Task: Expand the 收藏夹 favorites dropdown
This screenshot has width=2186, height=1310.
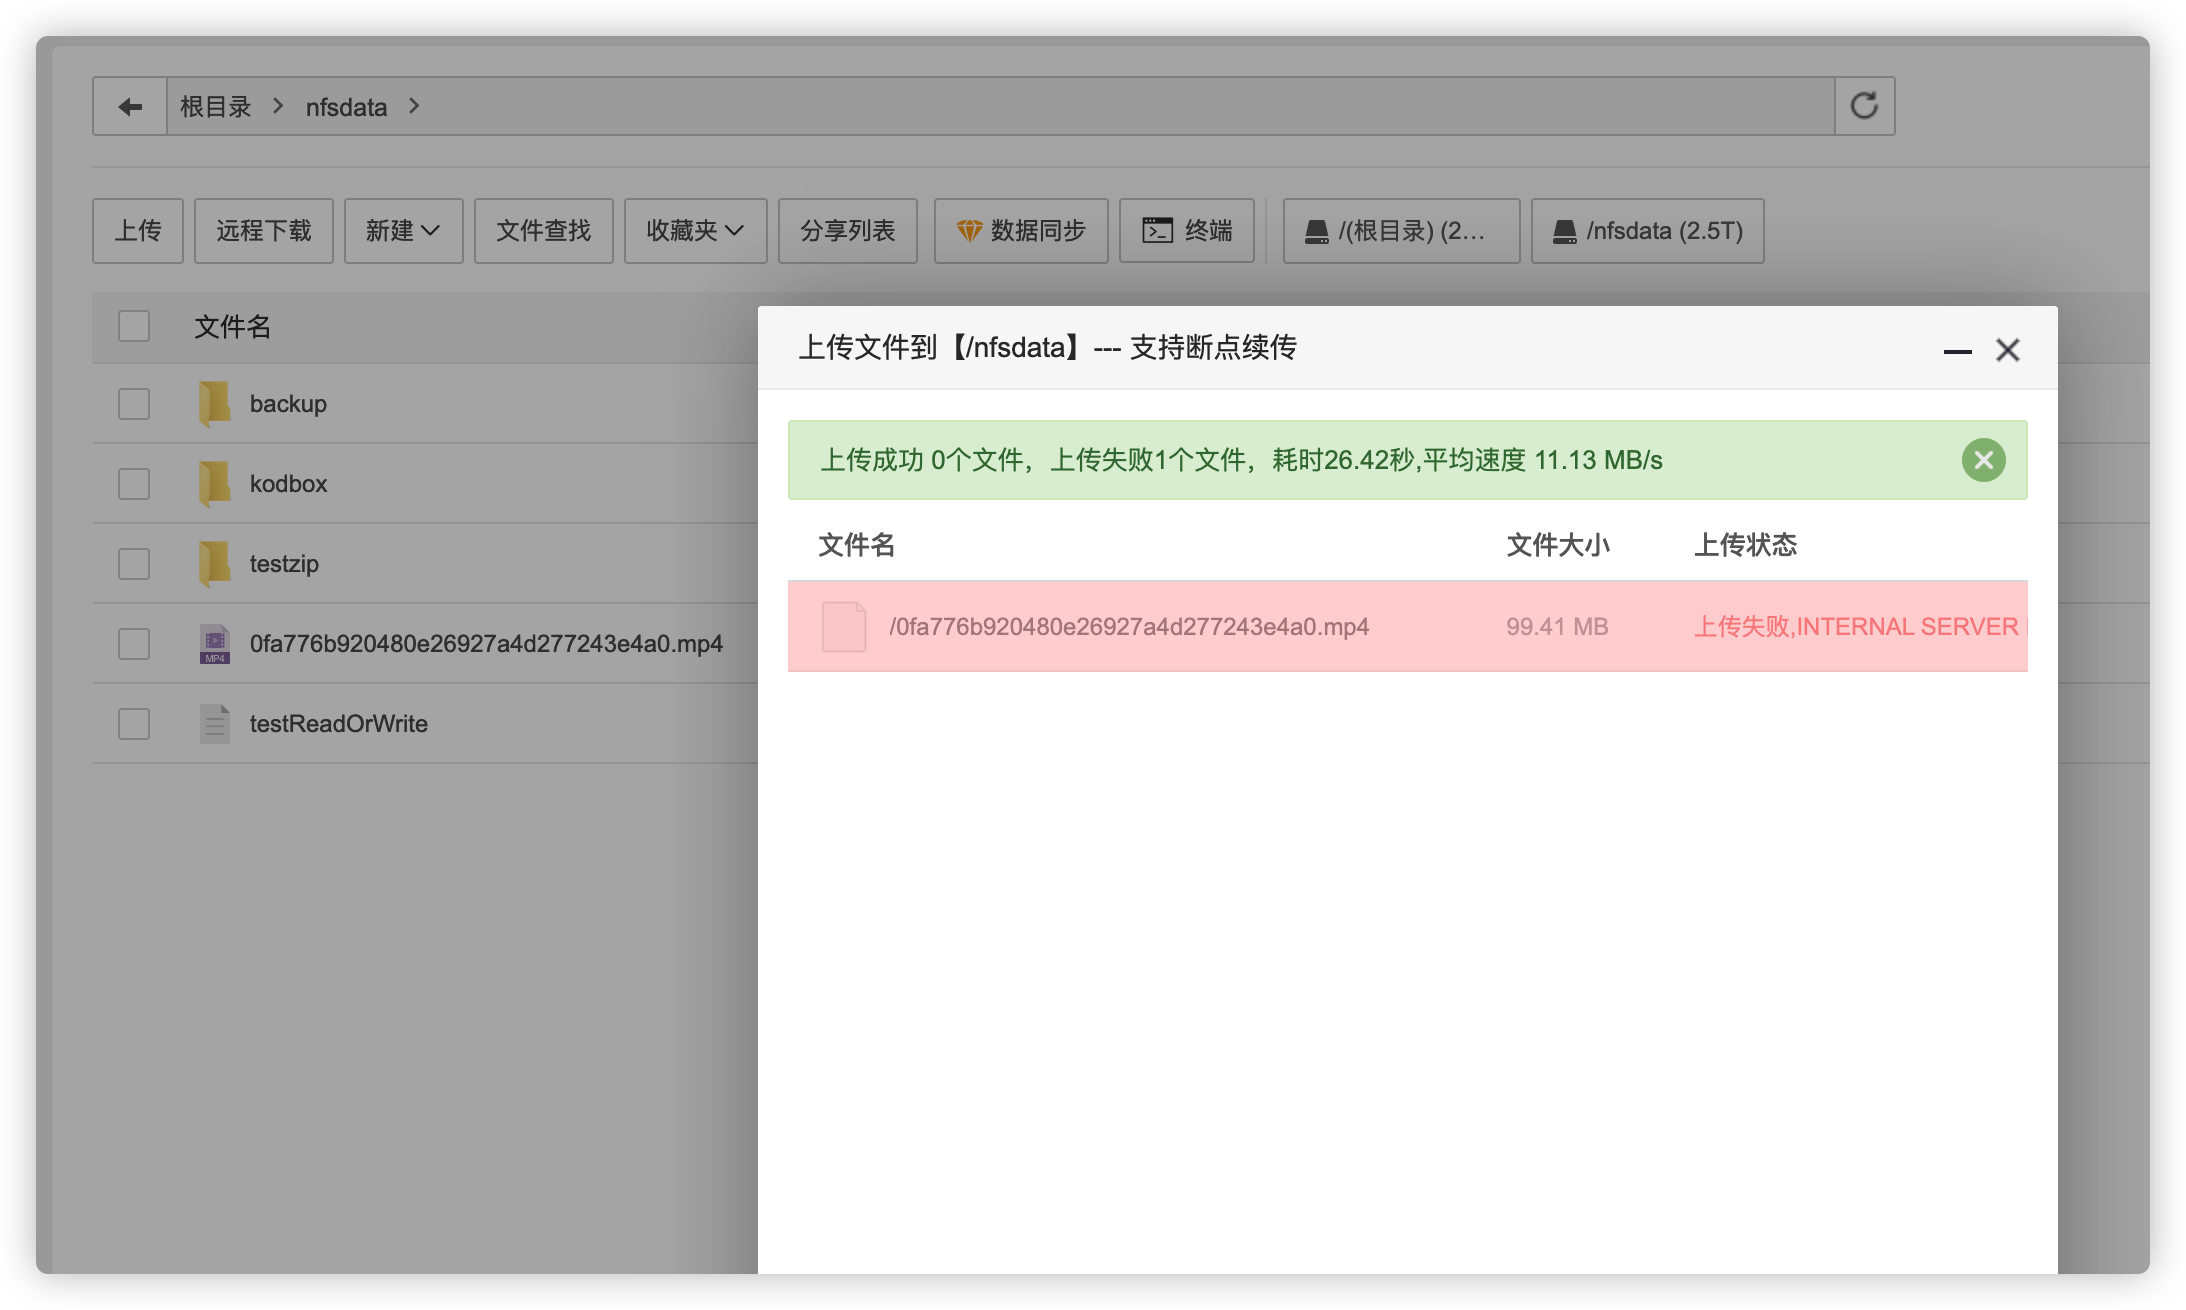Action: [695, 231]
